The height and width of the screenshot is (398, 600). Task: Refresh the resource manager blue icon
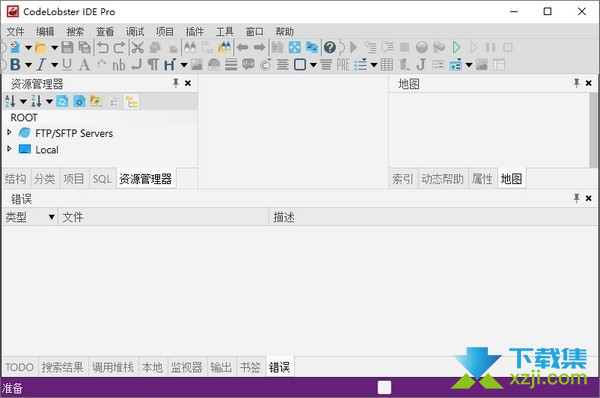[x=62, y=101]
